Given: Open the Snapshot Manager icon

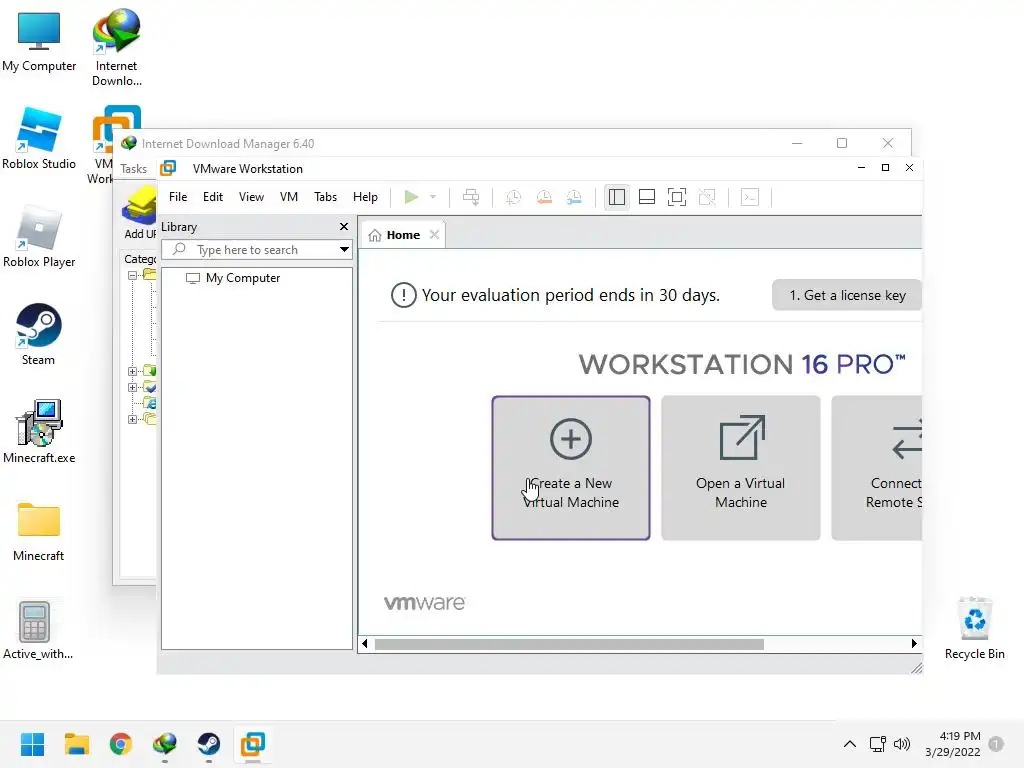Looking at the screenshot, I should (x=574, y=197).
